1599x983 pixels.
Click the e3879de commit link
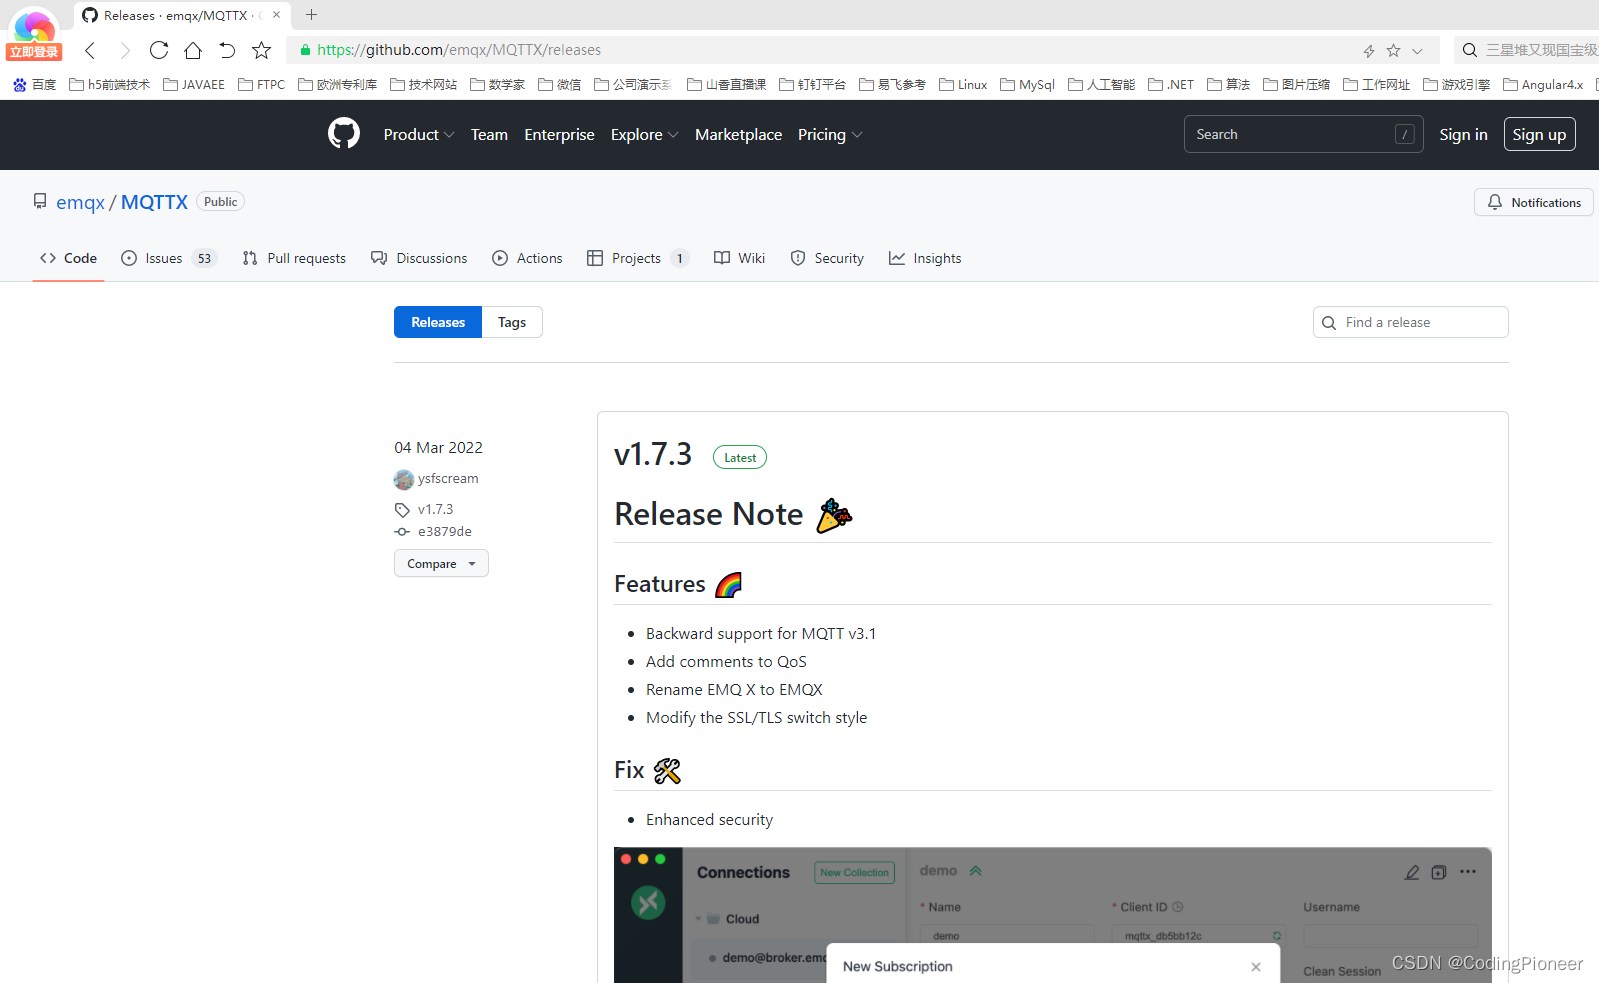point(445,532)
